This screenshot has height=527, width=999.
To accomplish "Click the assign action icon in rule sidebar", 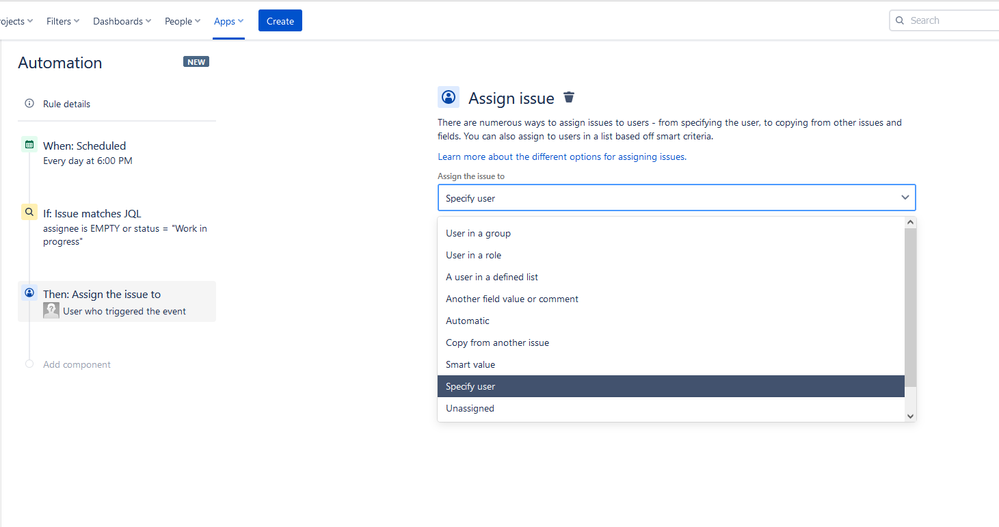I will [x=29, y=293].
